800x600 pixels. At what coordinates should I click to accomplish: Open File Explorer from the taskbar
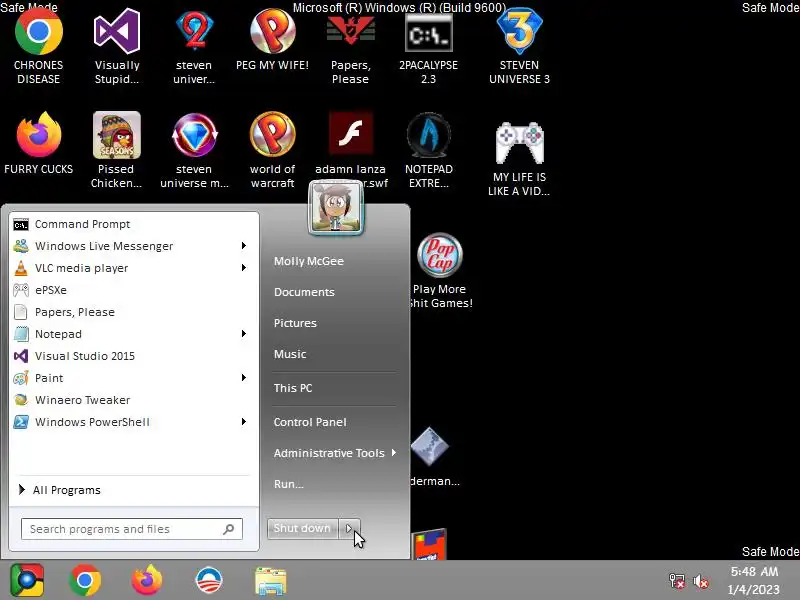(x=270, y=581)
